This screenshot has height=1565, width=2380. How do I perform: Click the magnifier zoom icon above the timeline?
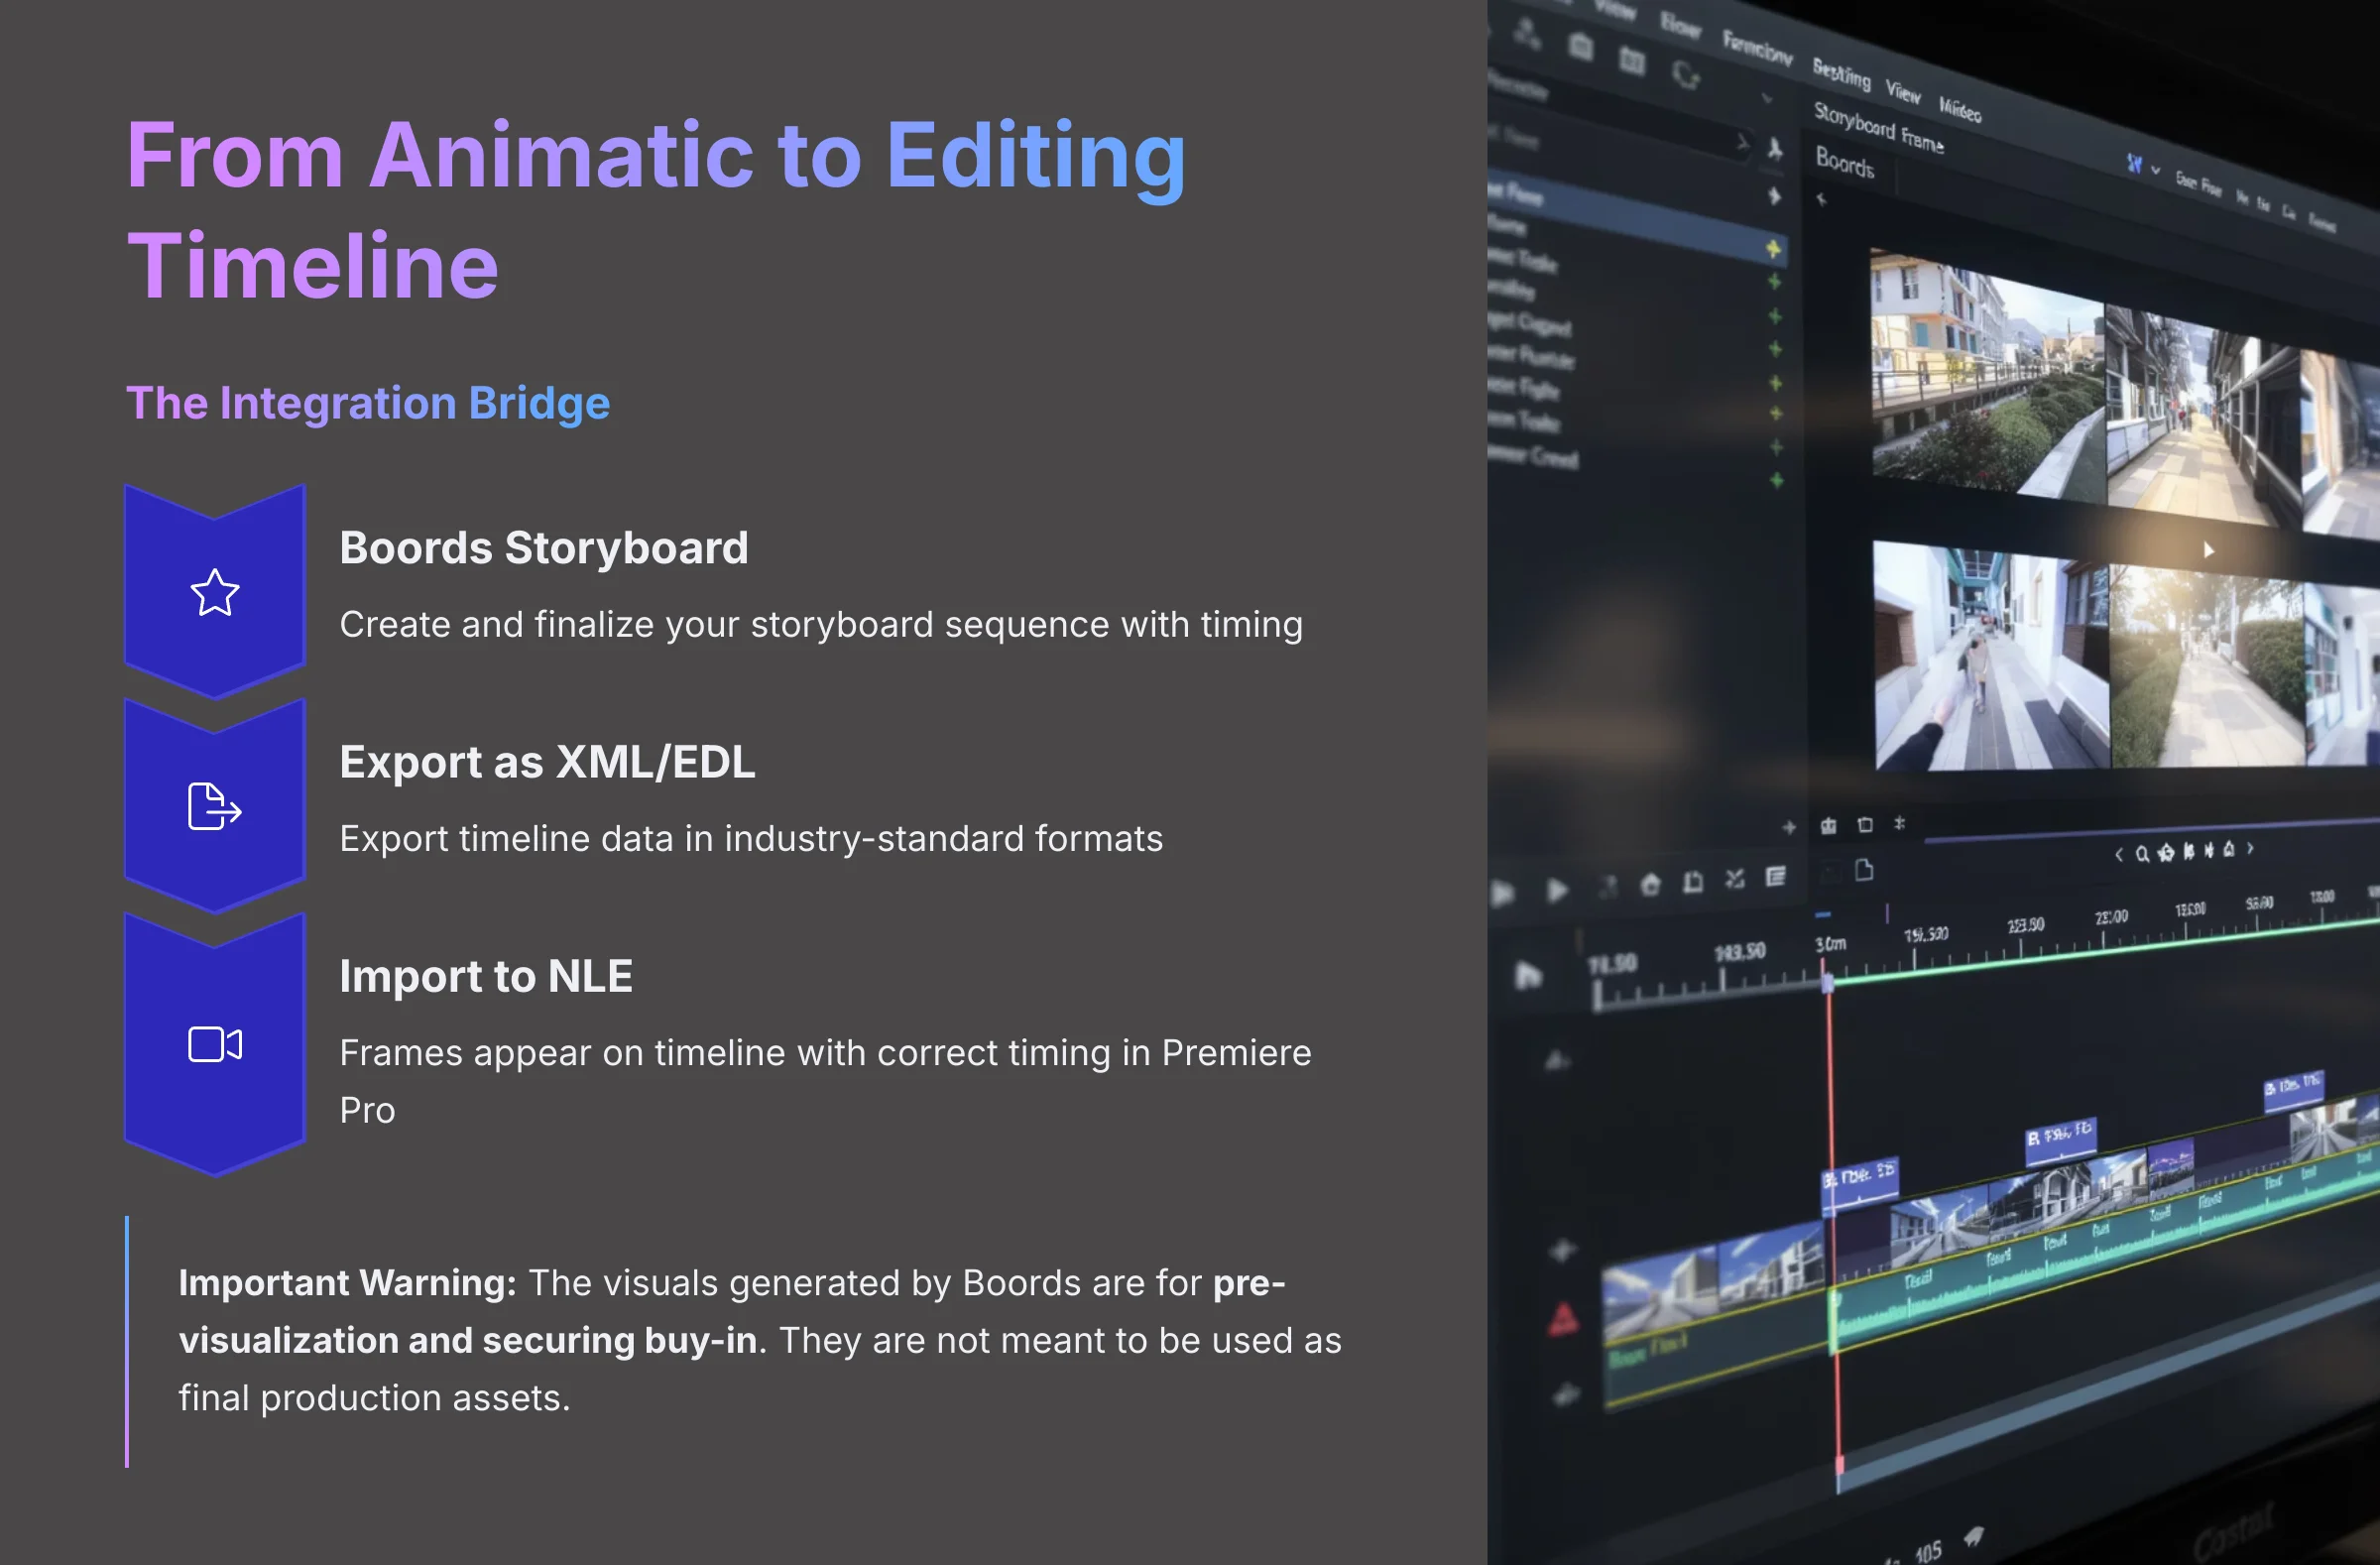point(2142,853)
